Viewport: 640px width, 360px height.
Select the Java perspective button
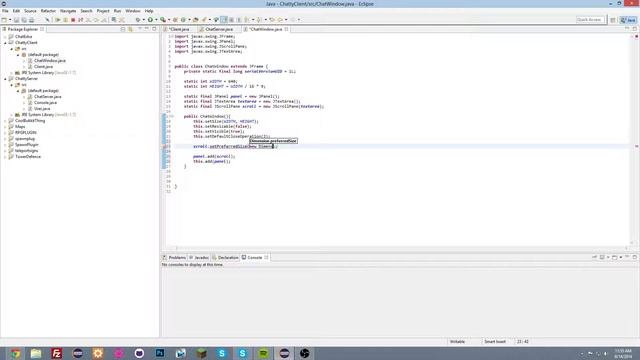click(628, 20)
